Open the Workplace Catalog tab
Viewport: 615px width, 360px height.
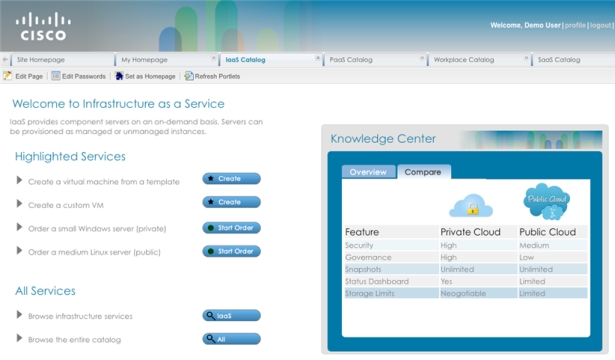click(x=464, y=60)
